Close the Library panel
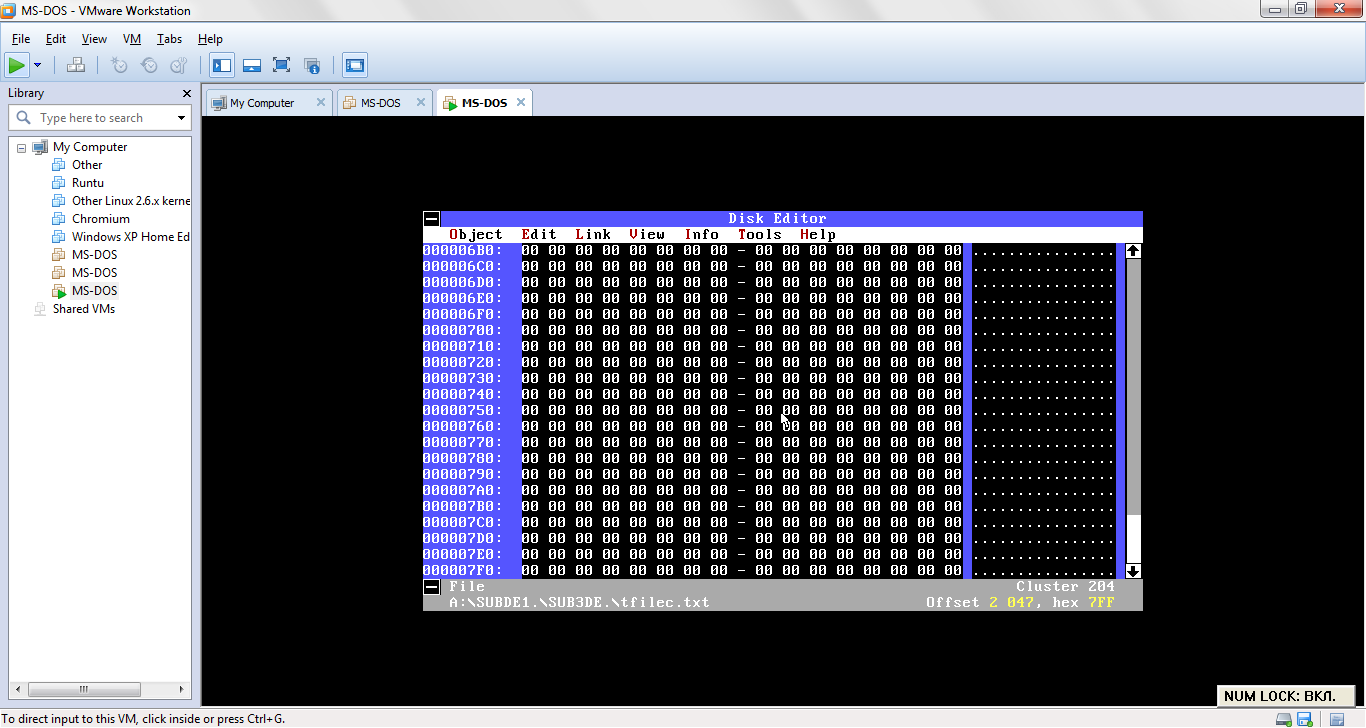The height and width of the screenshot is (728, 1366). pyautogui.click(x=187, y=93)
